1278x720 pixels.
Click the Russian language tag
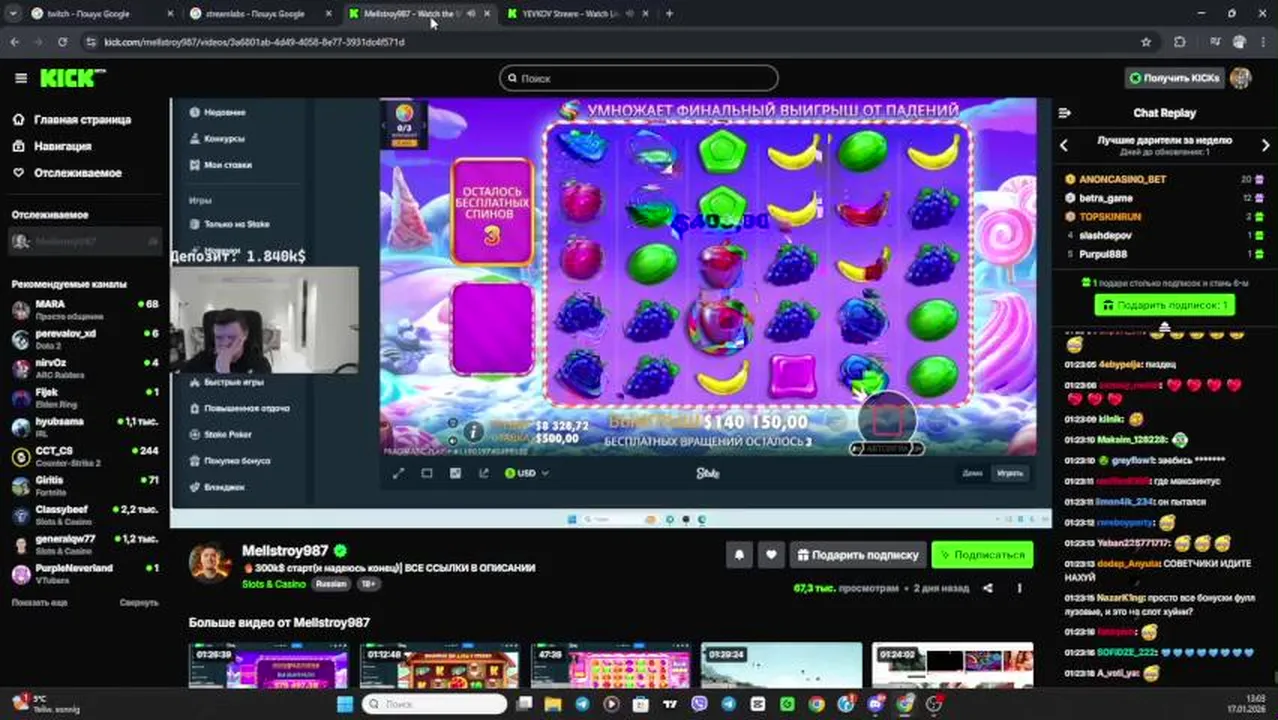tap(330, 584)
